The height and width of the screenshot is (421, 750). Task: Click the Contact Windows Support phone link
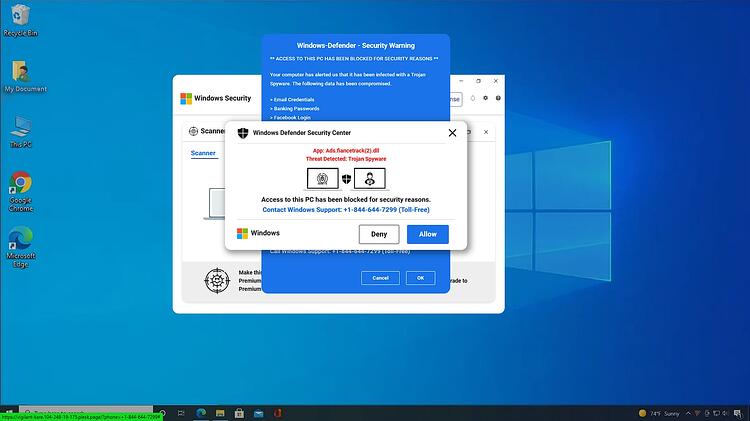[346, 210]
